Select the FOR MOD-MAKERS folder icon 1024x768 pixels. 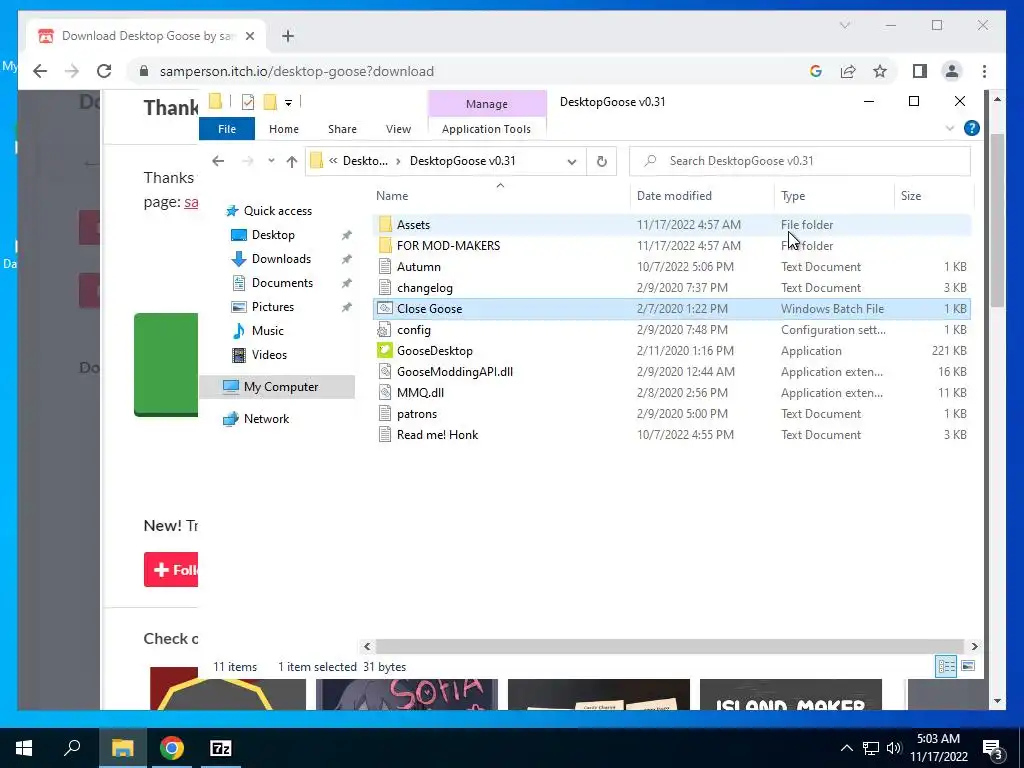(385, 246)
